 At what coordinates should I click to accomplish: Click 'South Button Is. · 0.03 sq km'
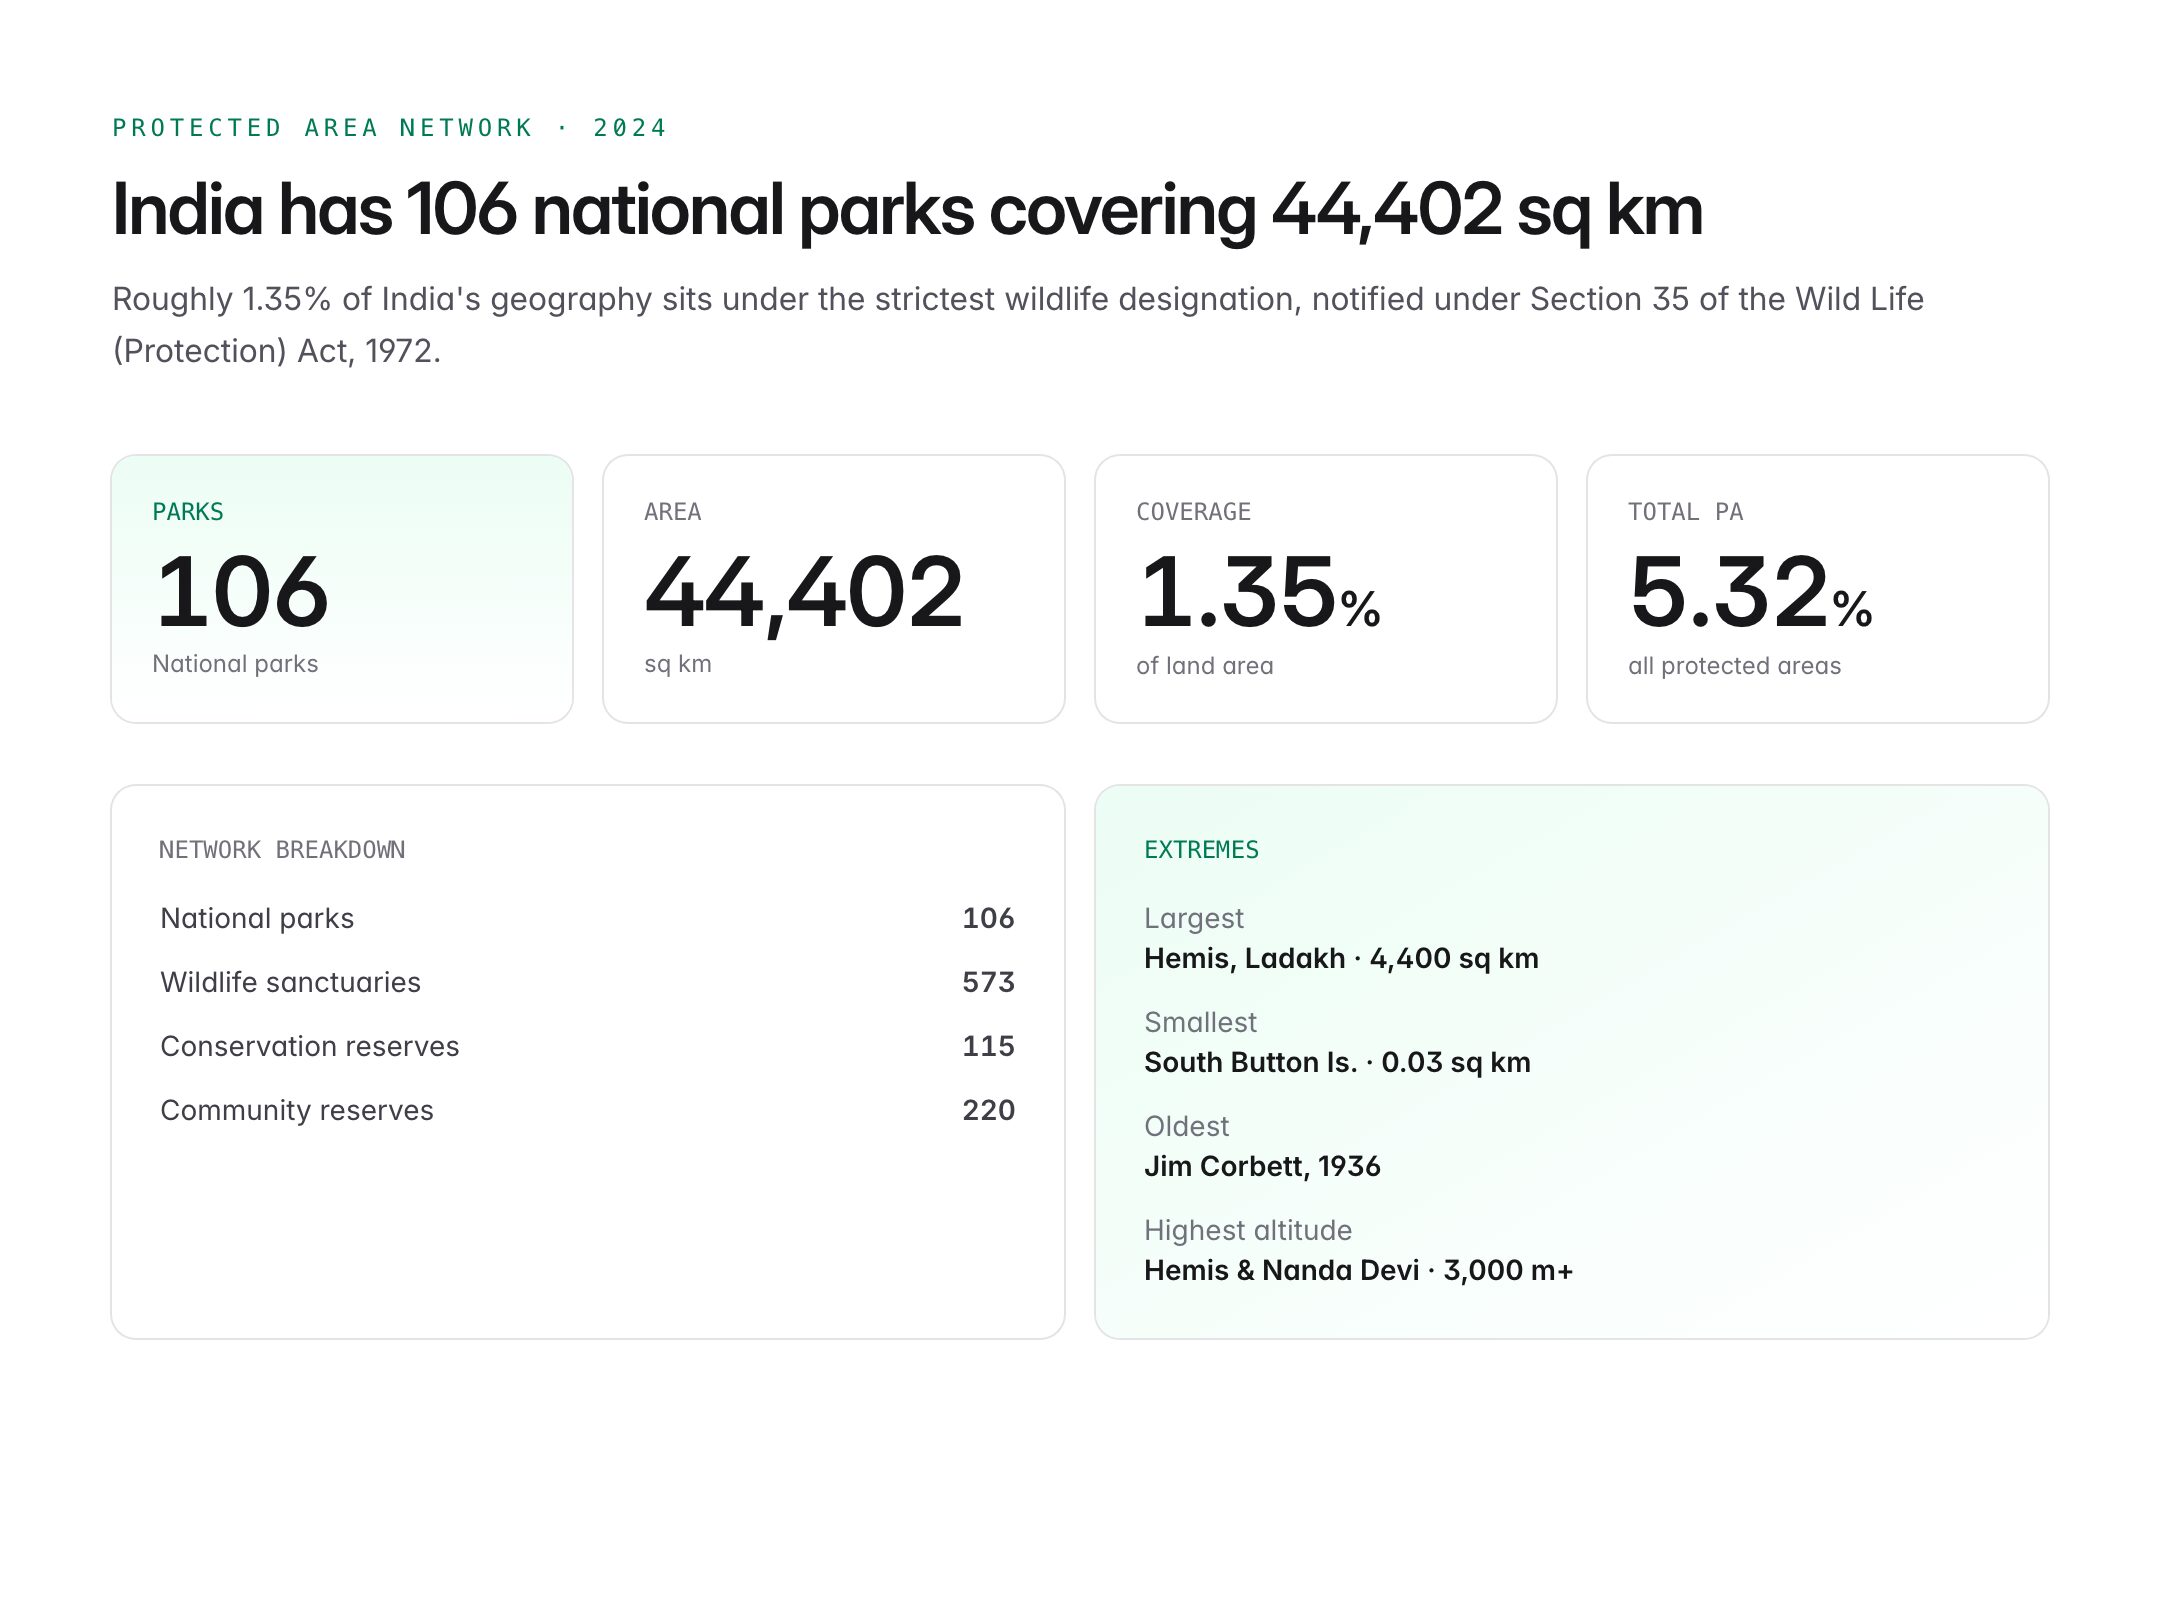pyautogui.click(x=1337, y=1062)
